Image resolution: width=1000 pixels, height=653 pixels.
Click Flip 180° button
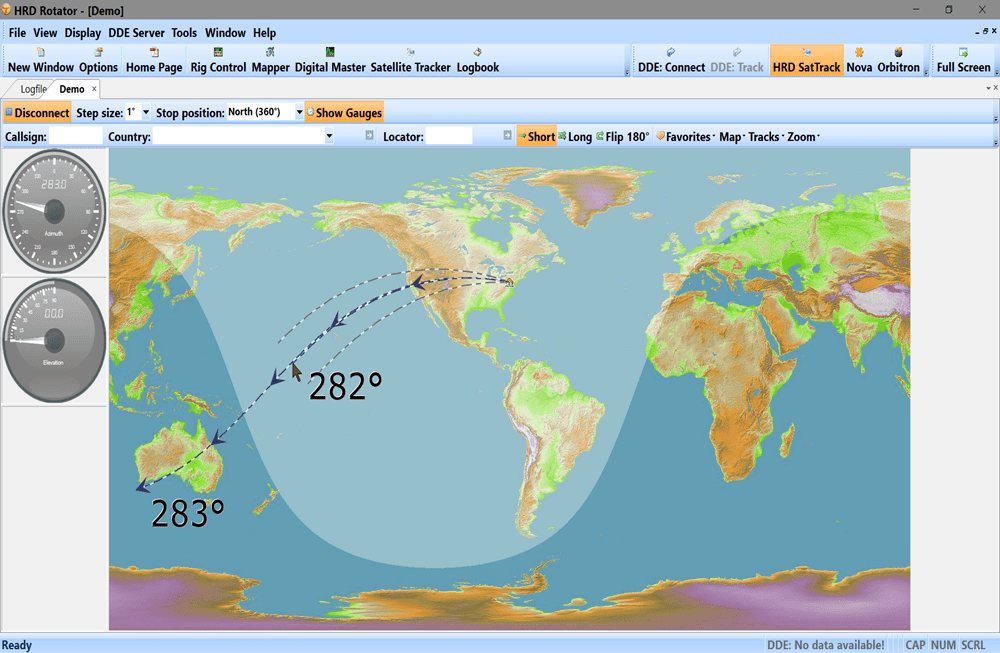point(622,136)
